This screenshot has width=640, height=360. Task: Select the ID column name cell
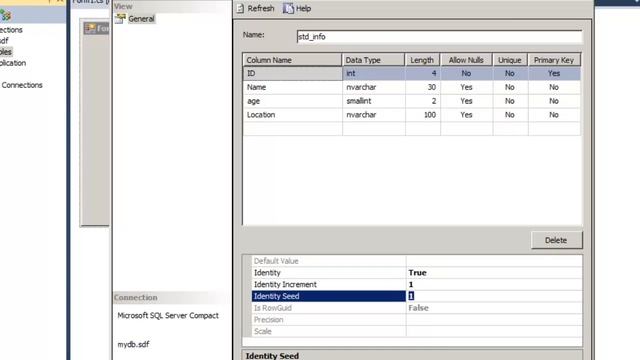pyautogui.click(x=293, y=73)
